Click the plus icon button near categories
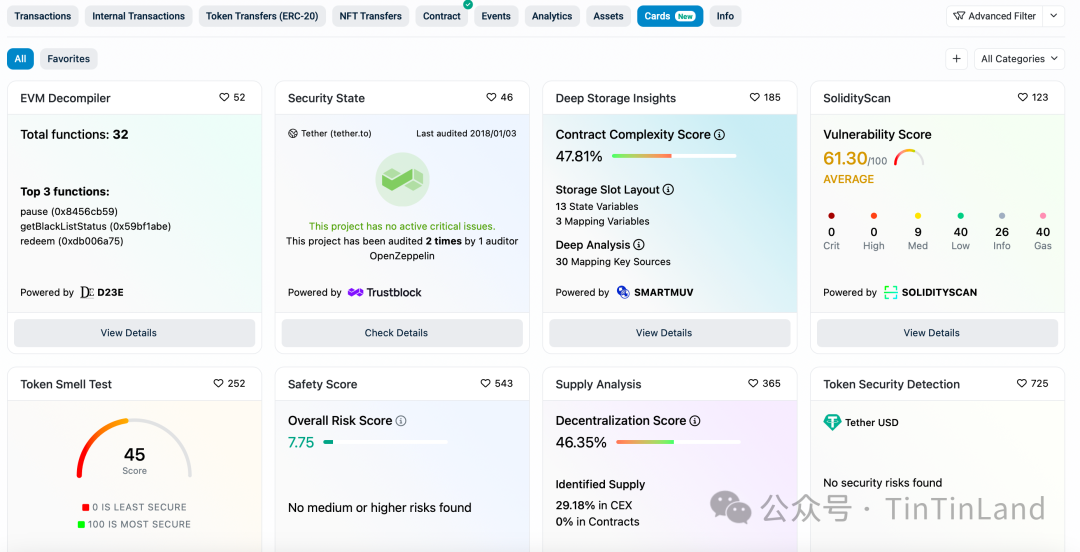The image size is (1080, 552). (956, 59)
